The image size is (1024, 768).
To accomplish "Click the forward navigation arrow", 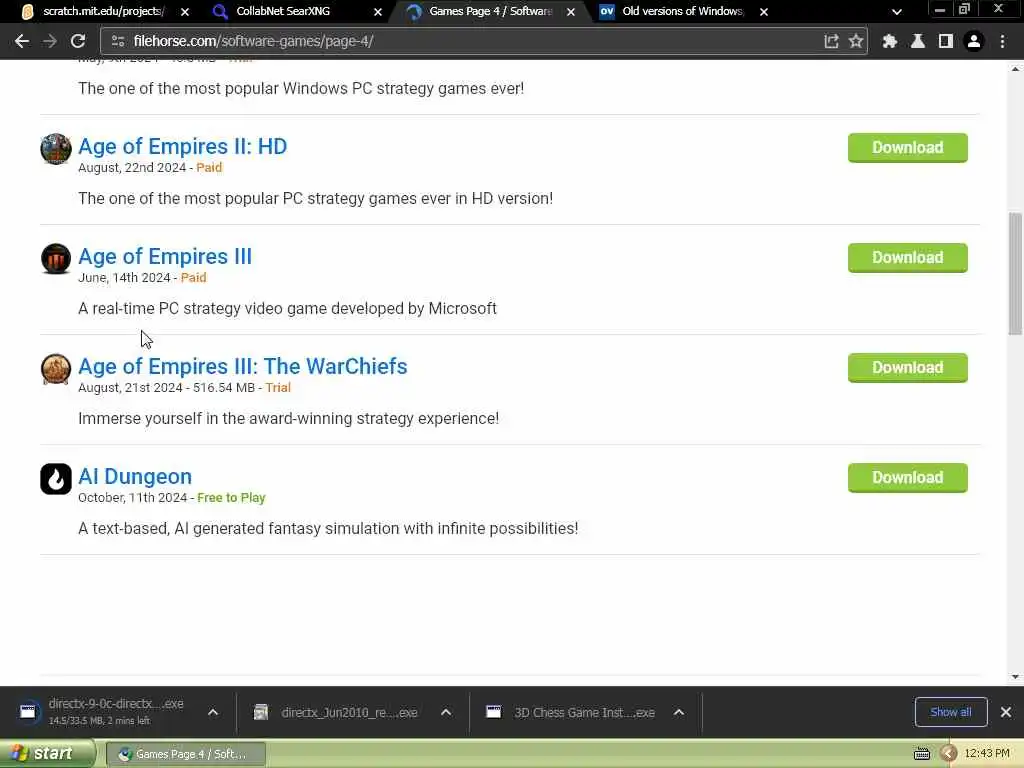I will pyautogui.click(x=50, y=41).
